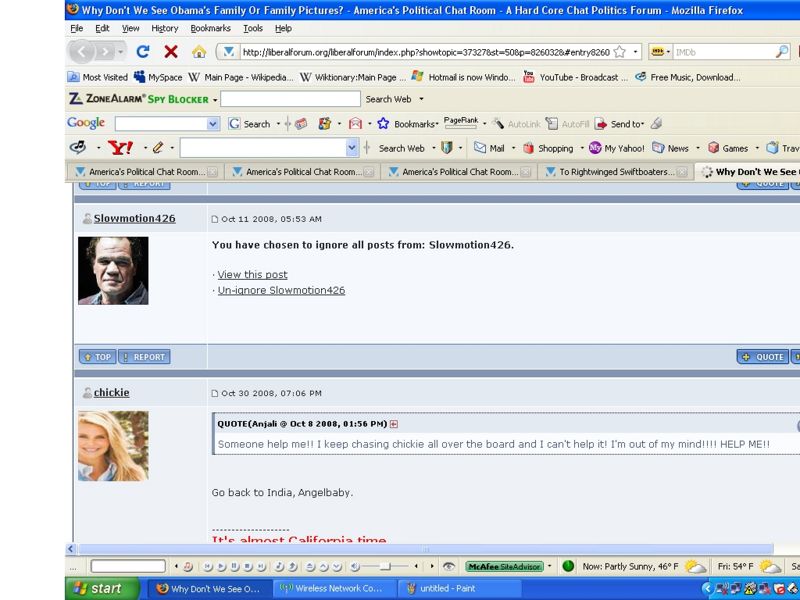The image size is (800, 600).
Task: Open Yahoo Mail from the Yahoo toolbar
Action: (488, 148)
